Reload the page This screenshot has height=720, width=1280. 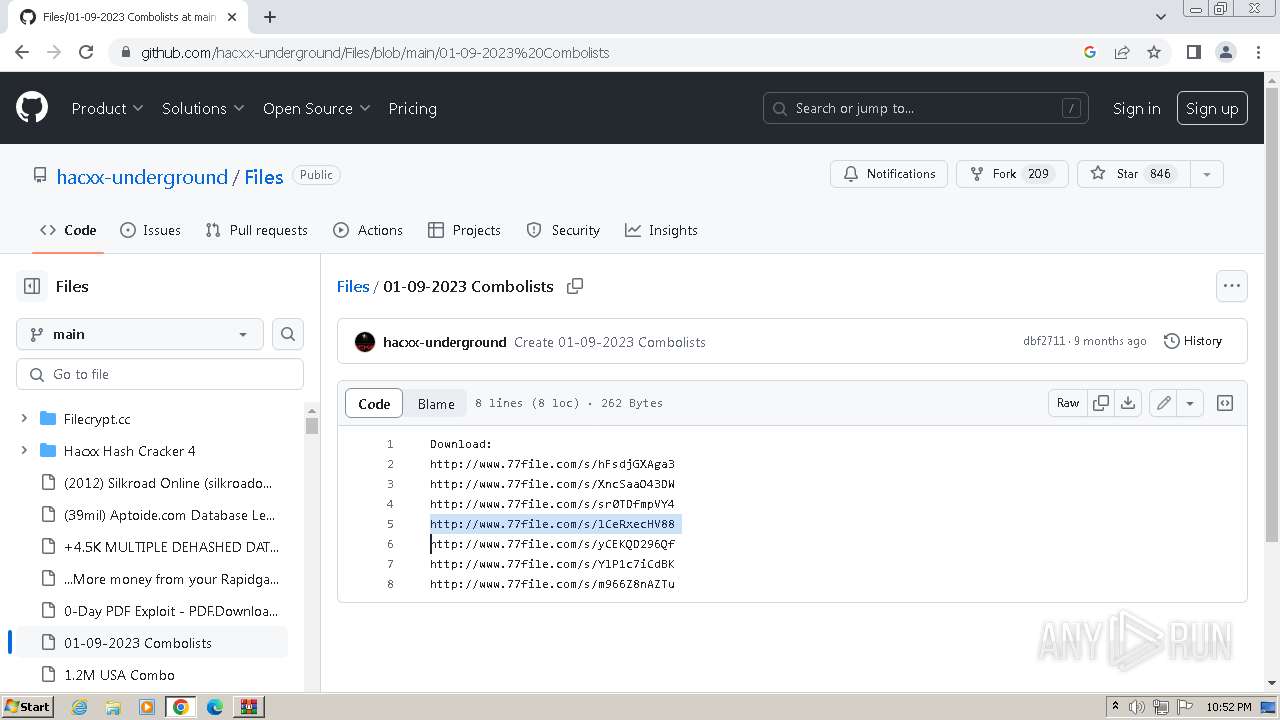coord(86,52)
